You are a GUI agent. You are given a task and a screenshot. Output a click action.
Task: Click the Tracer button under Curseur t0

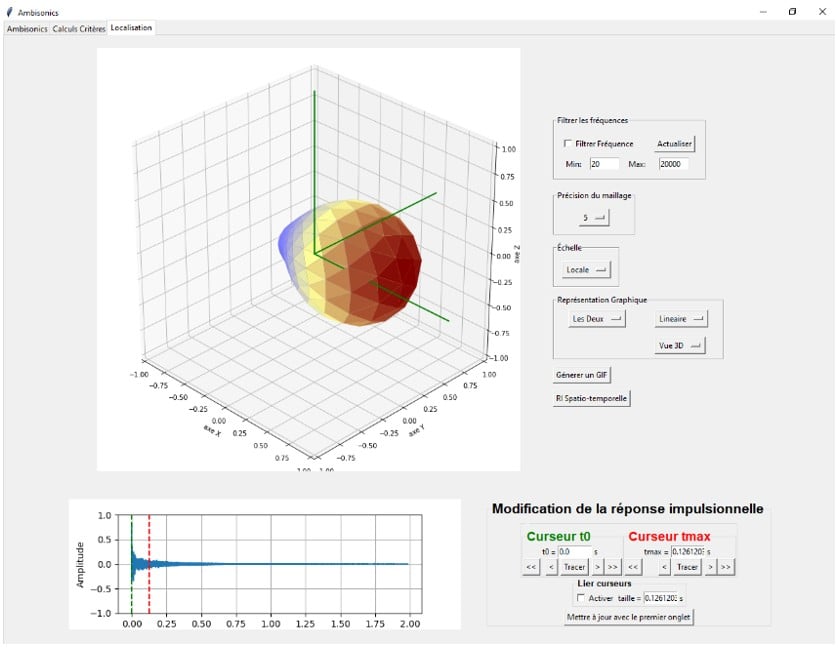575,568
